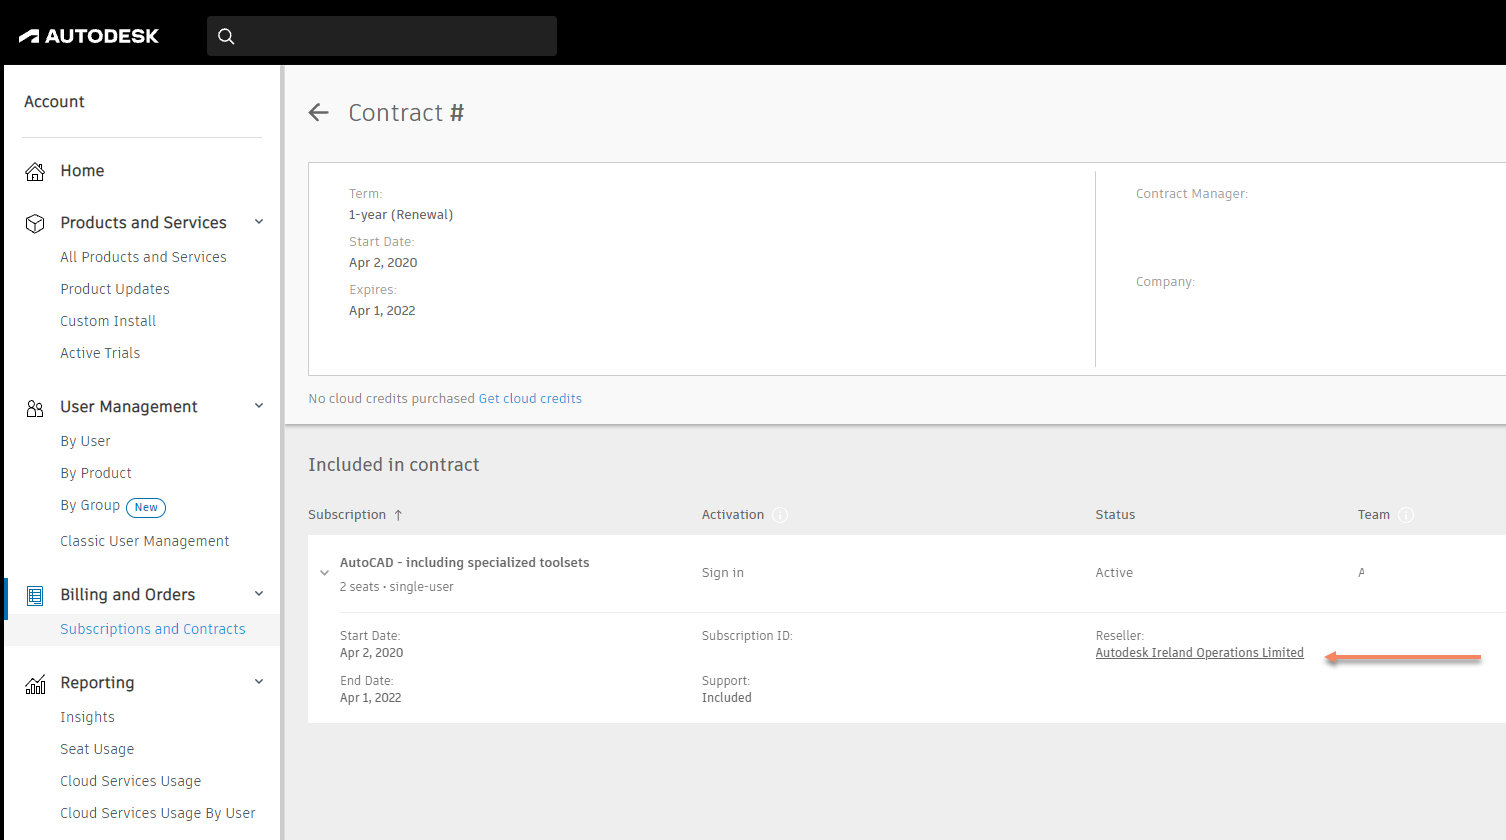Open the Autodesk Ireland Operations Limited reseller link
Screen dimensions: 1506x840
coord(1199,652)
